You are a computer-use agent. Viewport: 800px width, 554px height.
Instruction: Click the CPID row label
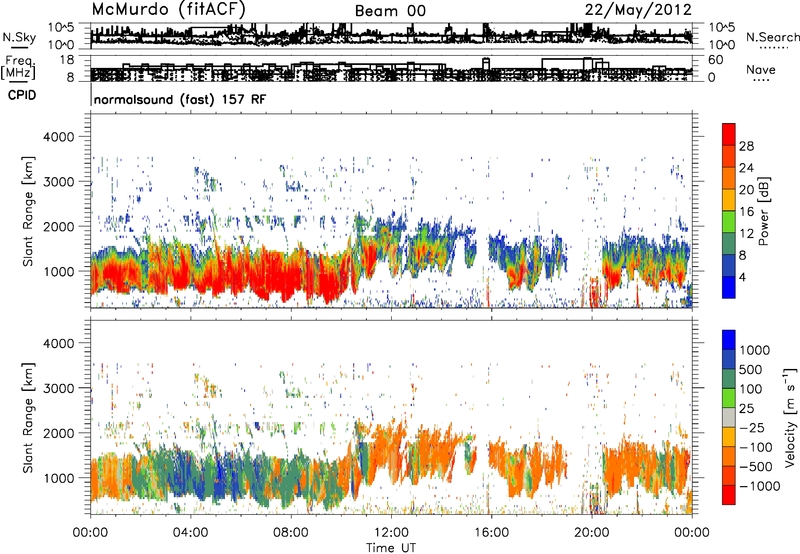tap(22, 95)
